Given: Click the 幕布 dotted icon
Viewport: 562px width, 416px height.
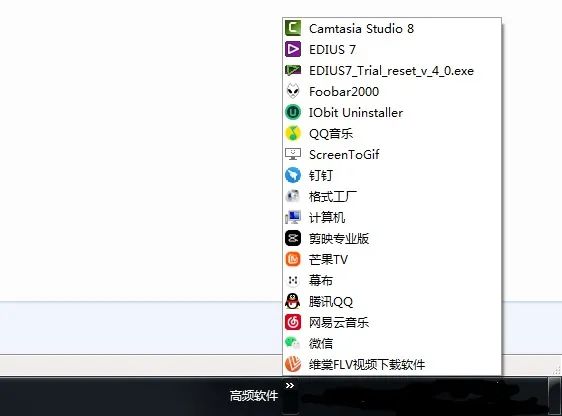Looking at the screenshot, I should [x=293, y=280].
